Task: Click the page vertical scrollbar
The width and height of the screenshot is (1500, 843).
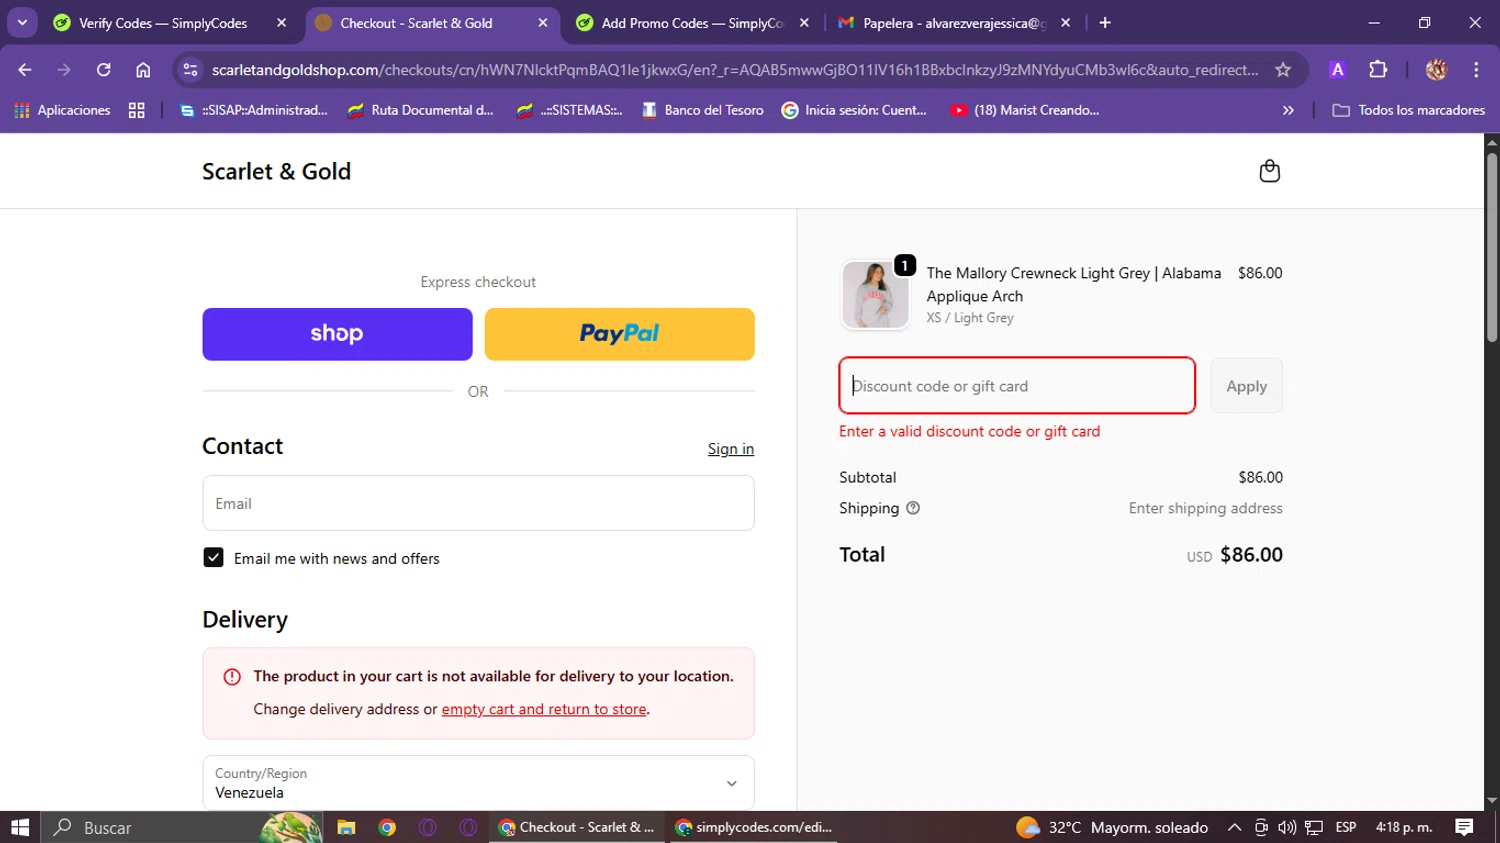Action: [1492, 247]
